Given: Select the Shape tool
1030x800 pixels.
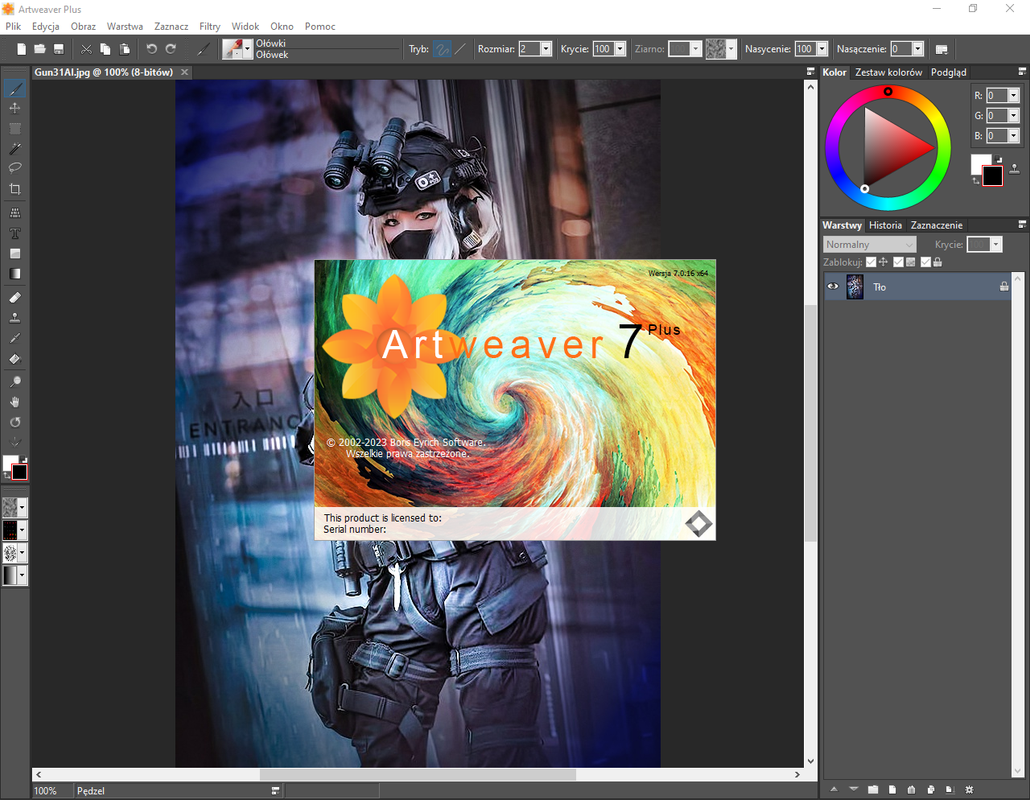Looking at the screenshot, I should coord(15,254).
